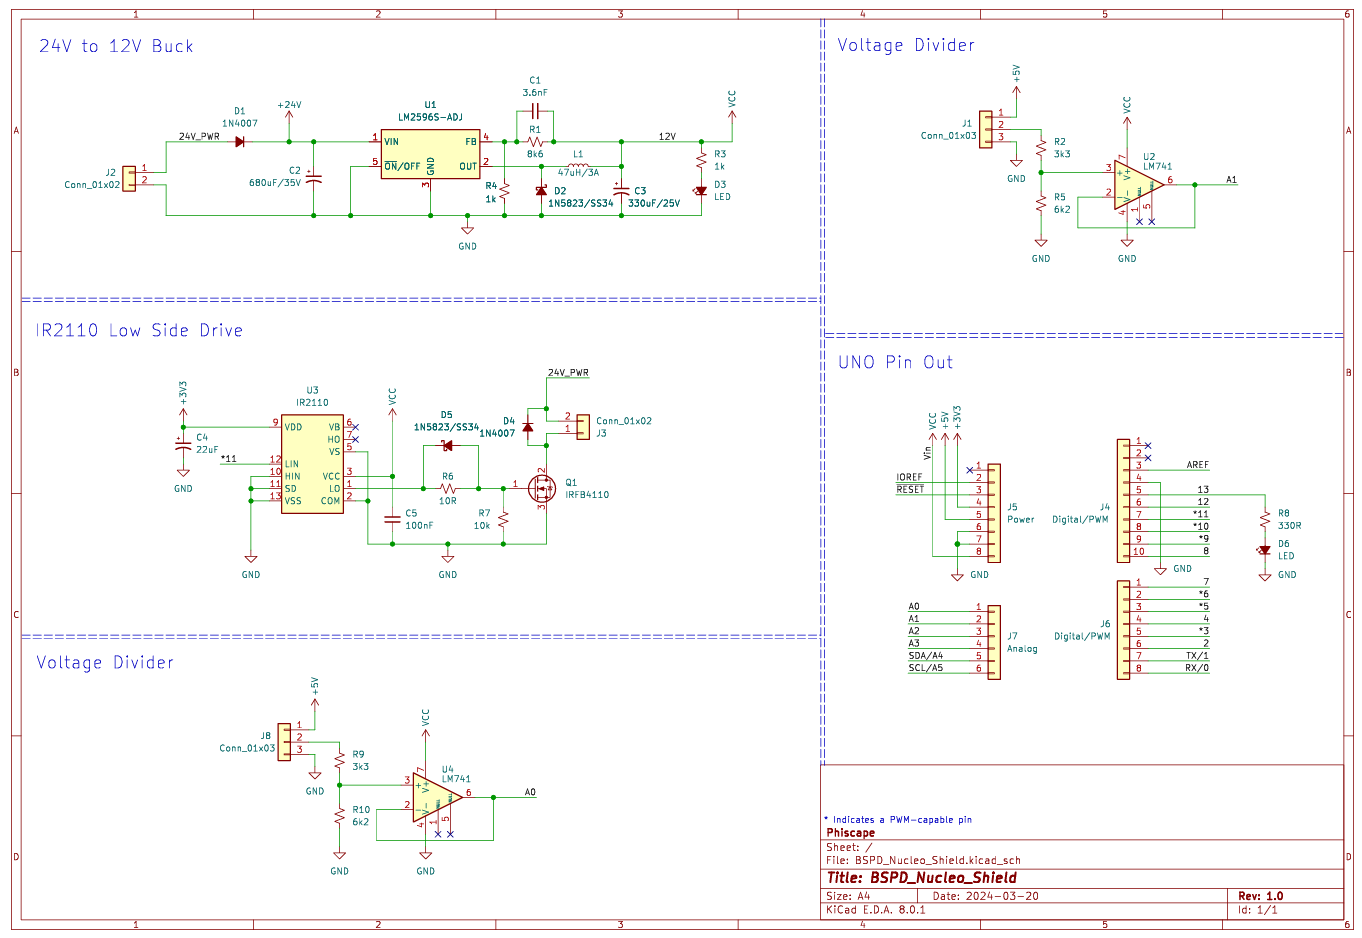Select the "RX/0" pin label

coord(1197,667)
